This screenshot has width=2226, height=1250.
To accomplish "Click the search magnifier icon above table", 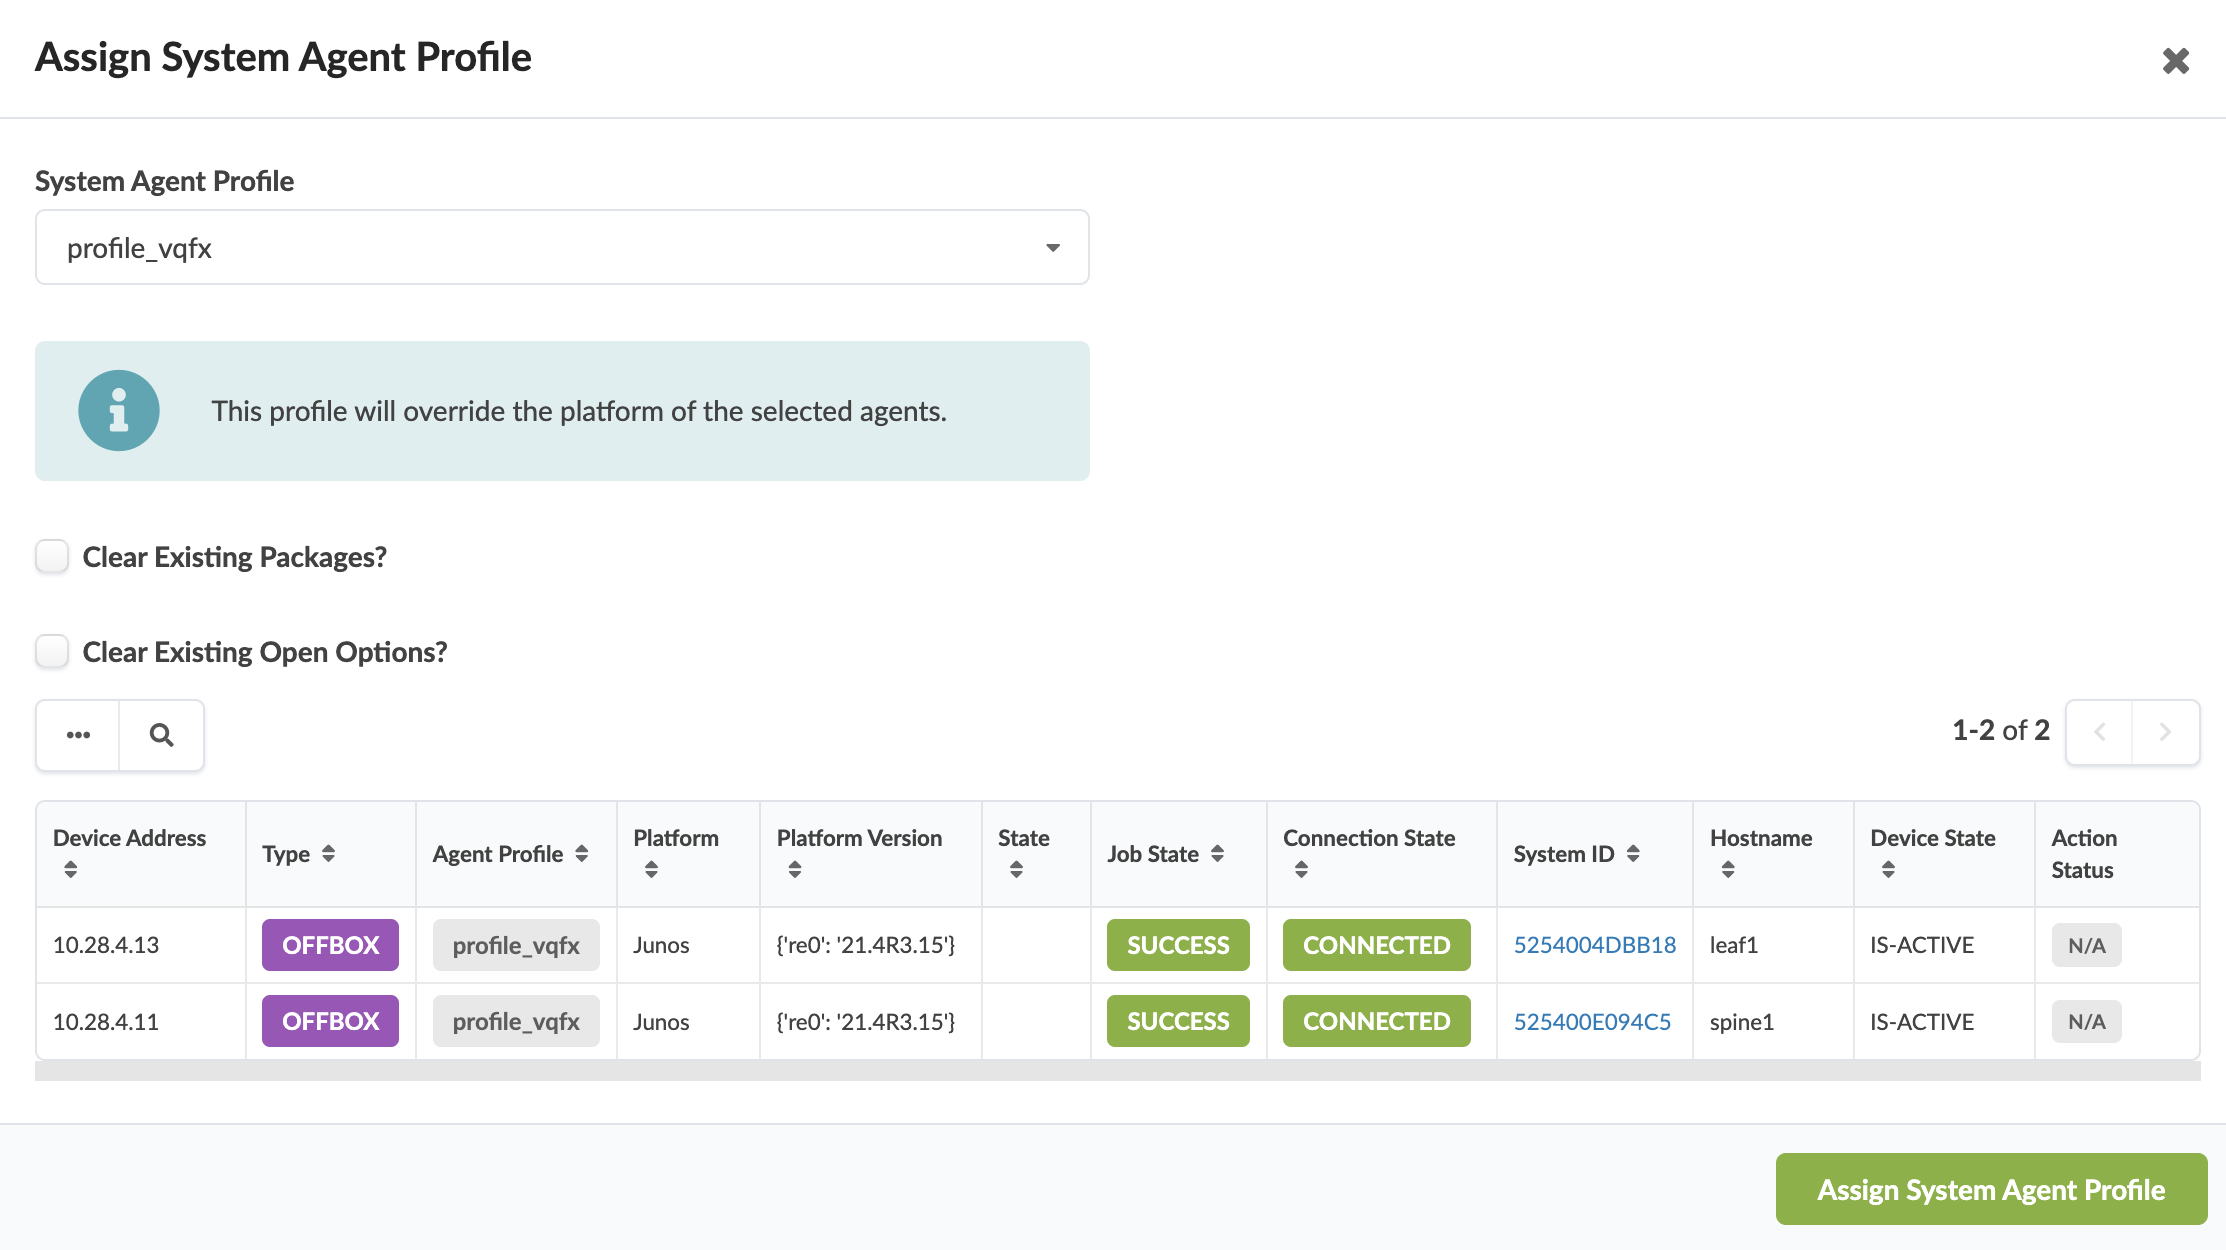I will click(x=161, y=735).
